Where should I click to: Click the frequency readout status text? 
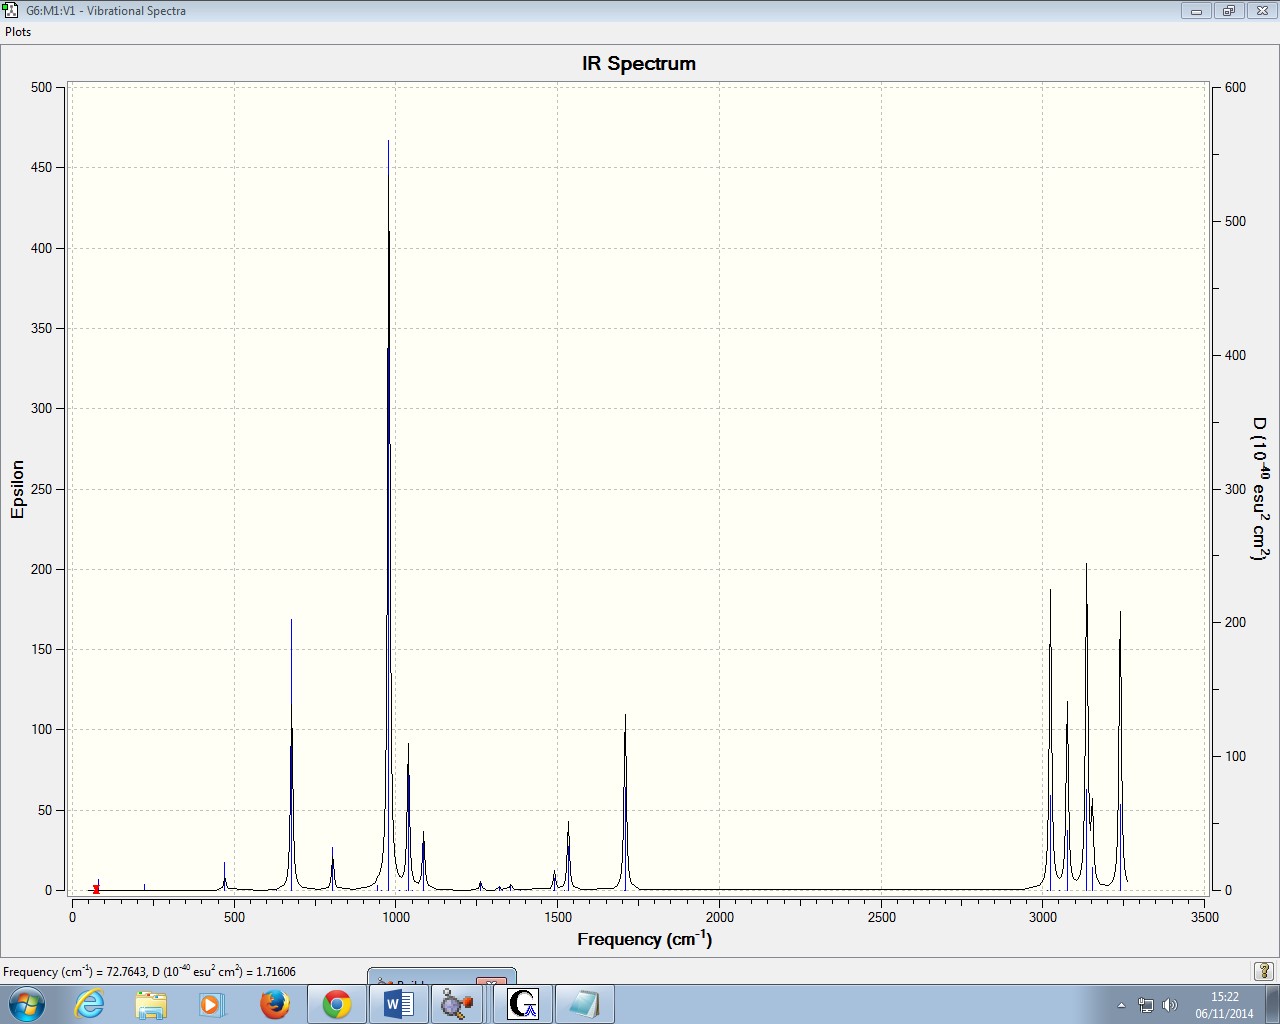pos(150,971)
